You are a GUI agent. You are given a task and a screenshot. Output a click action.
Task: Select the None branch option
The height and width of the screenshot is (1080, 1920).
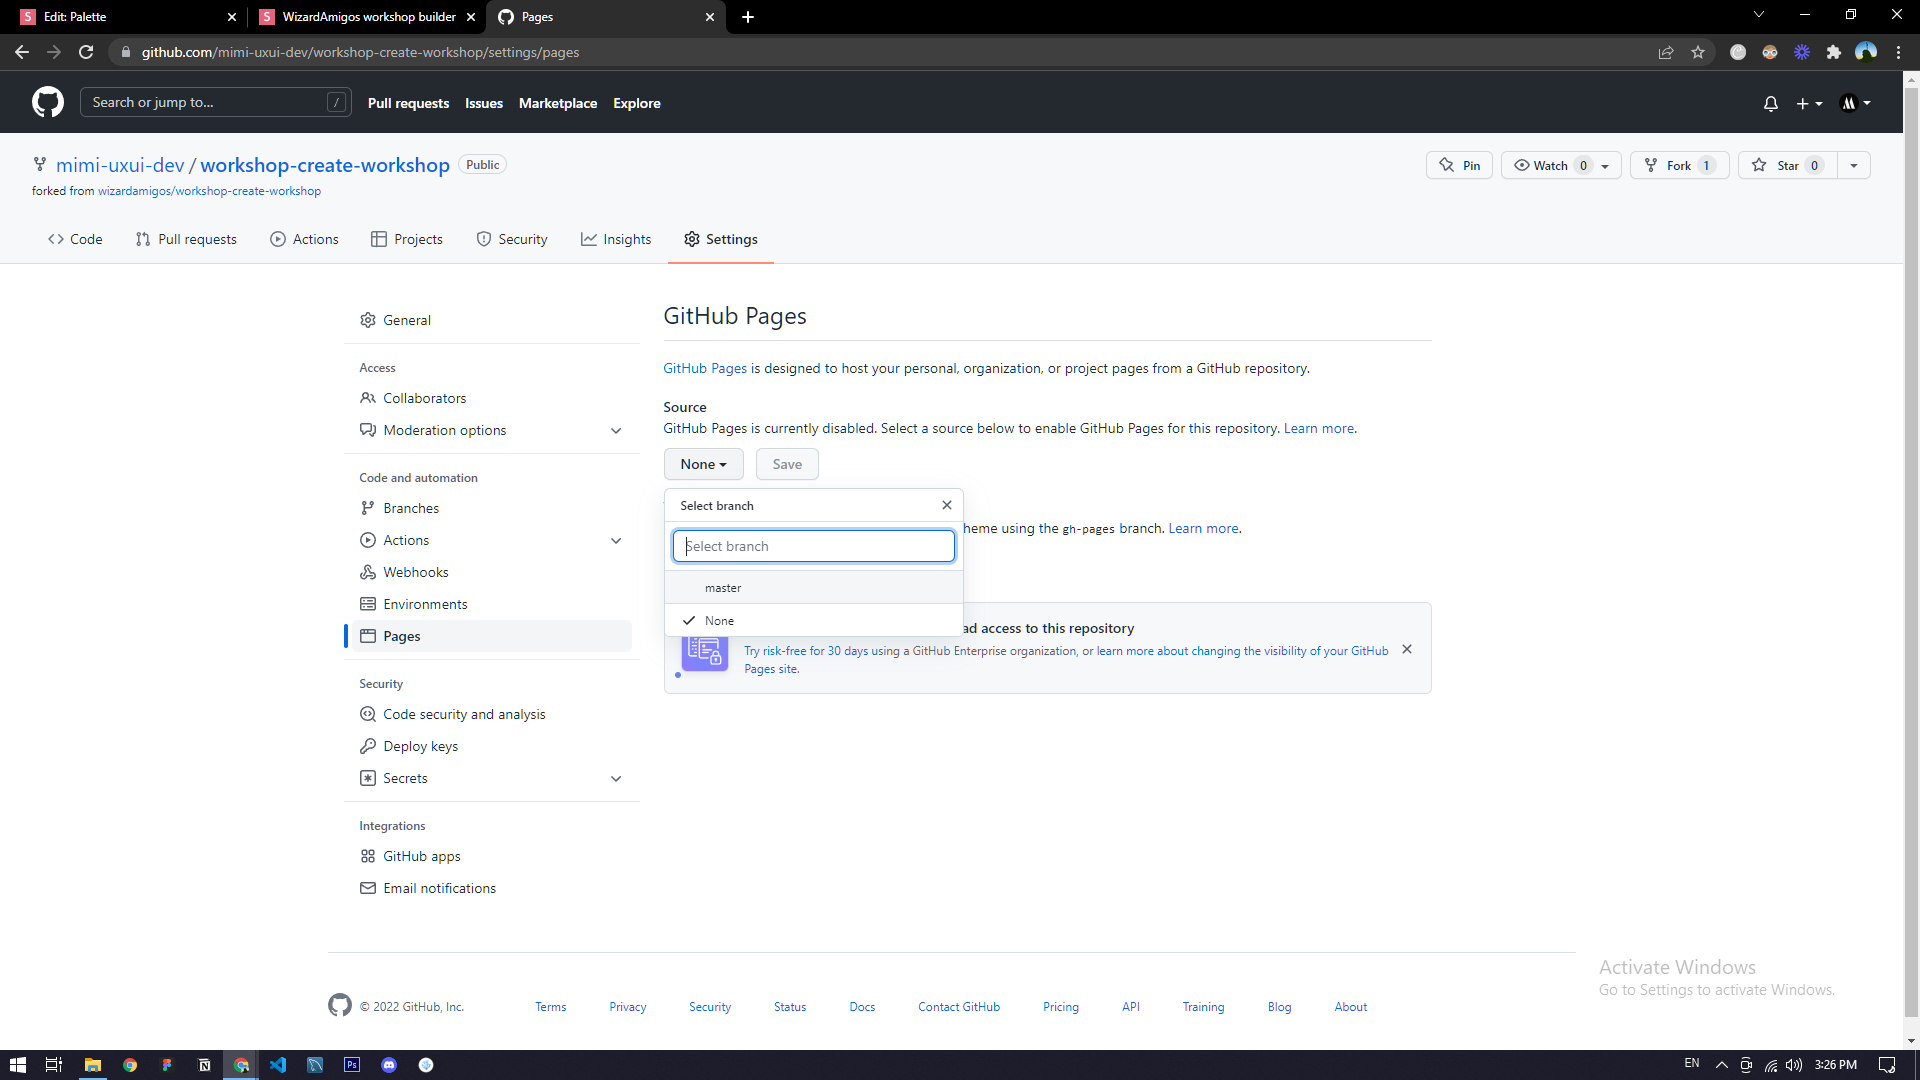coord(719,621)
